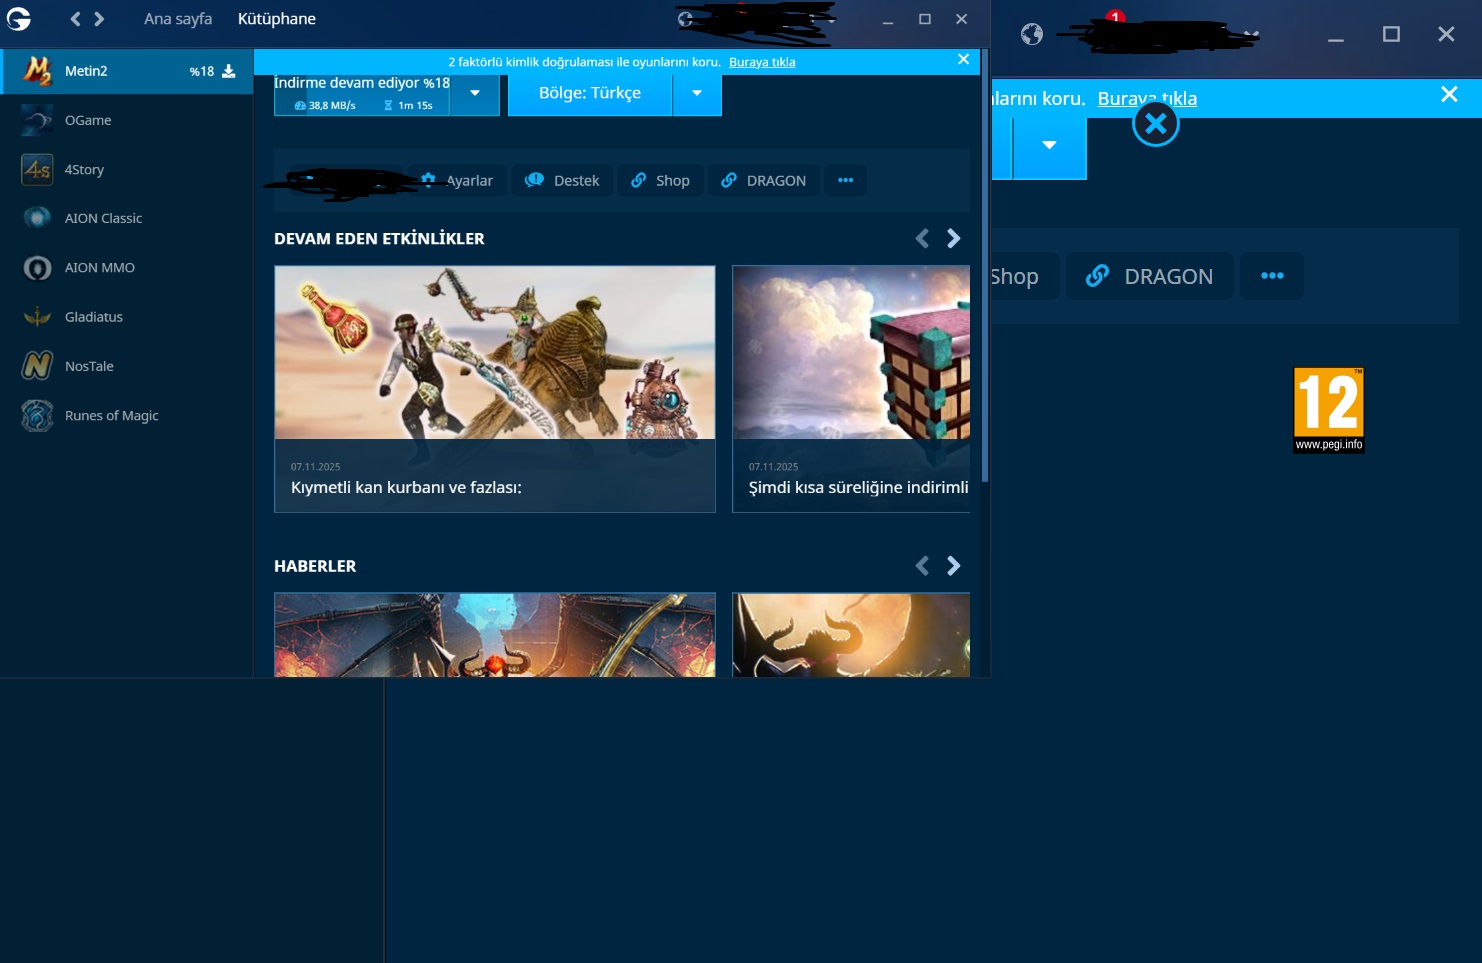Image resolution: width=1482 pixels, height=963 pixels.
Task: Click the Bölge: Türkçe button
Action: pos(590,93)
